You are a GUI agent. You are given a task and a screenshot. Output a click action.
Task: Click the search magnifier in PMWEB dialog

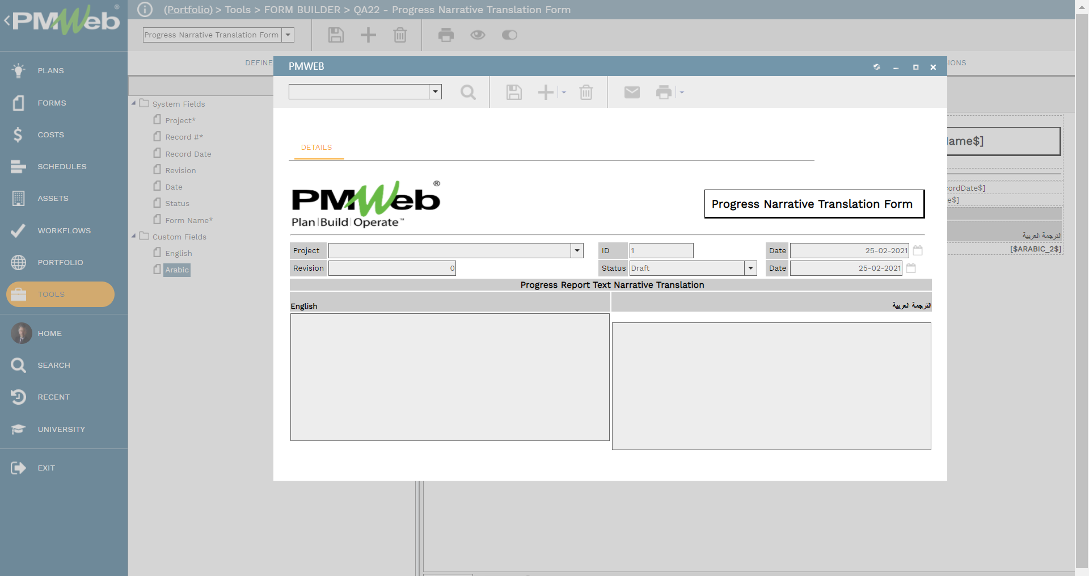click(x=468, y=92)
